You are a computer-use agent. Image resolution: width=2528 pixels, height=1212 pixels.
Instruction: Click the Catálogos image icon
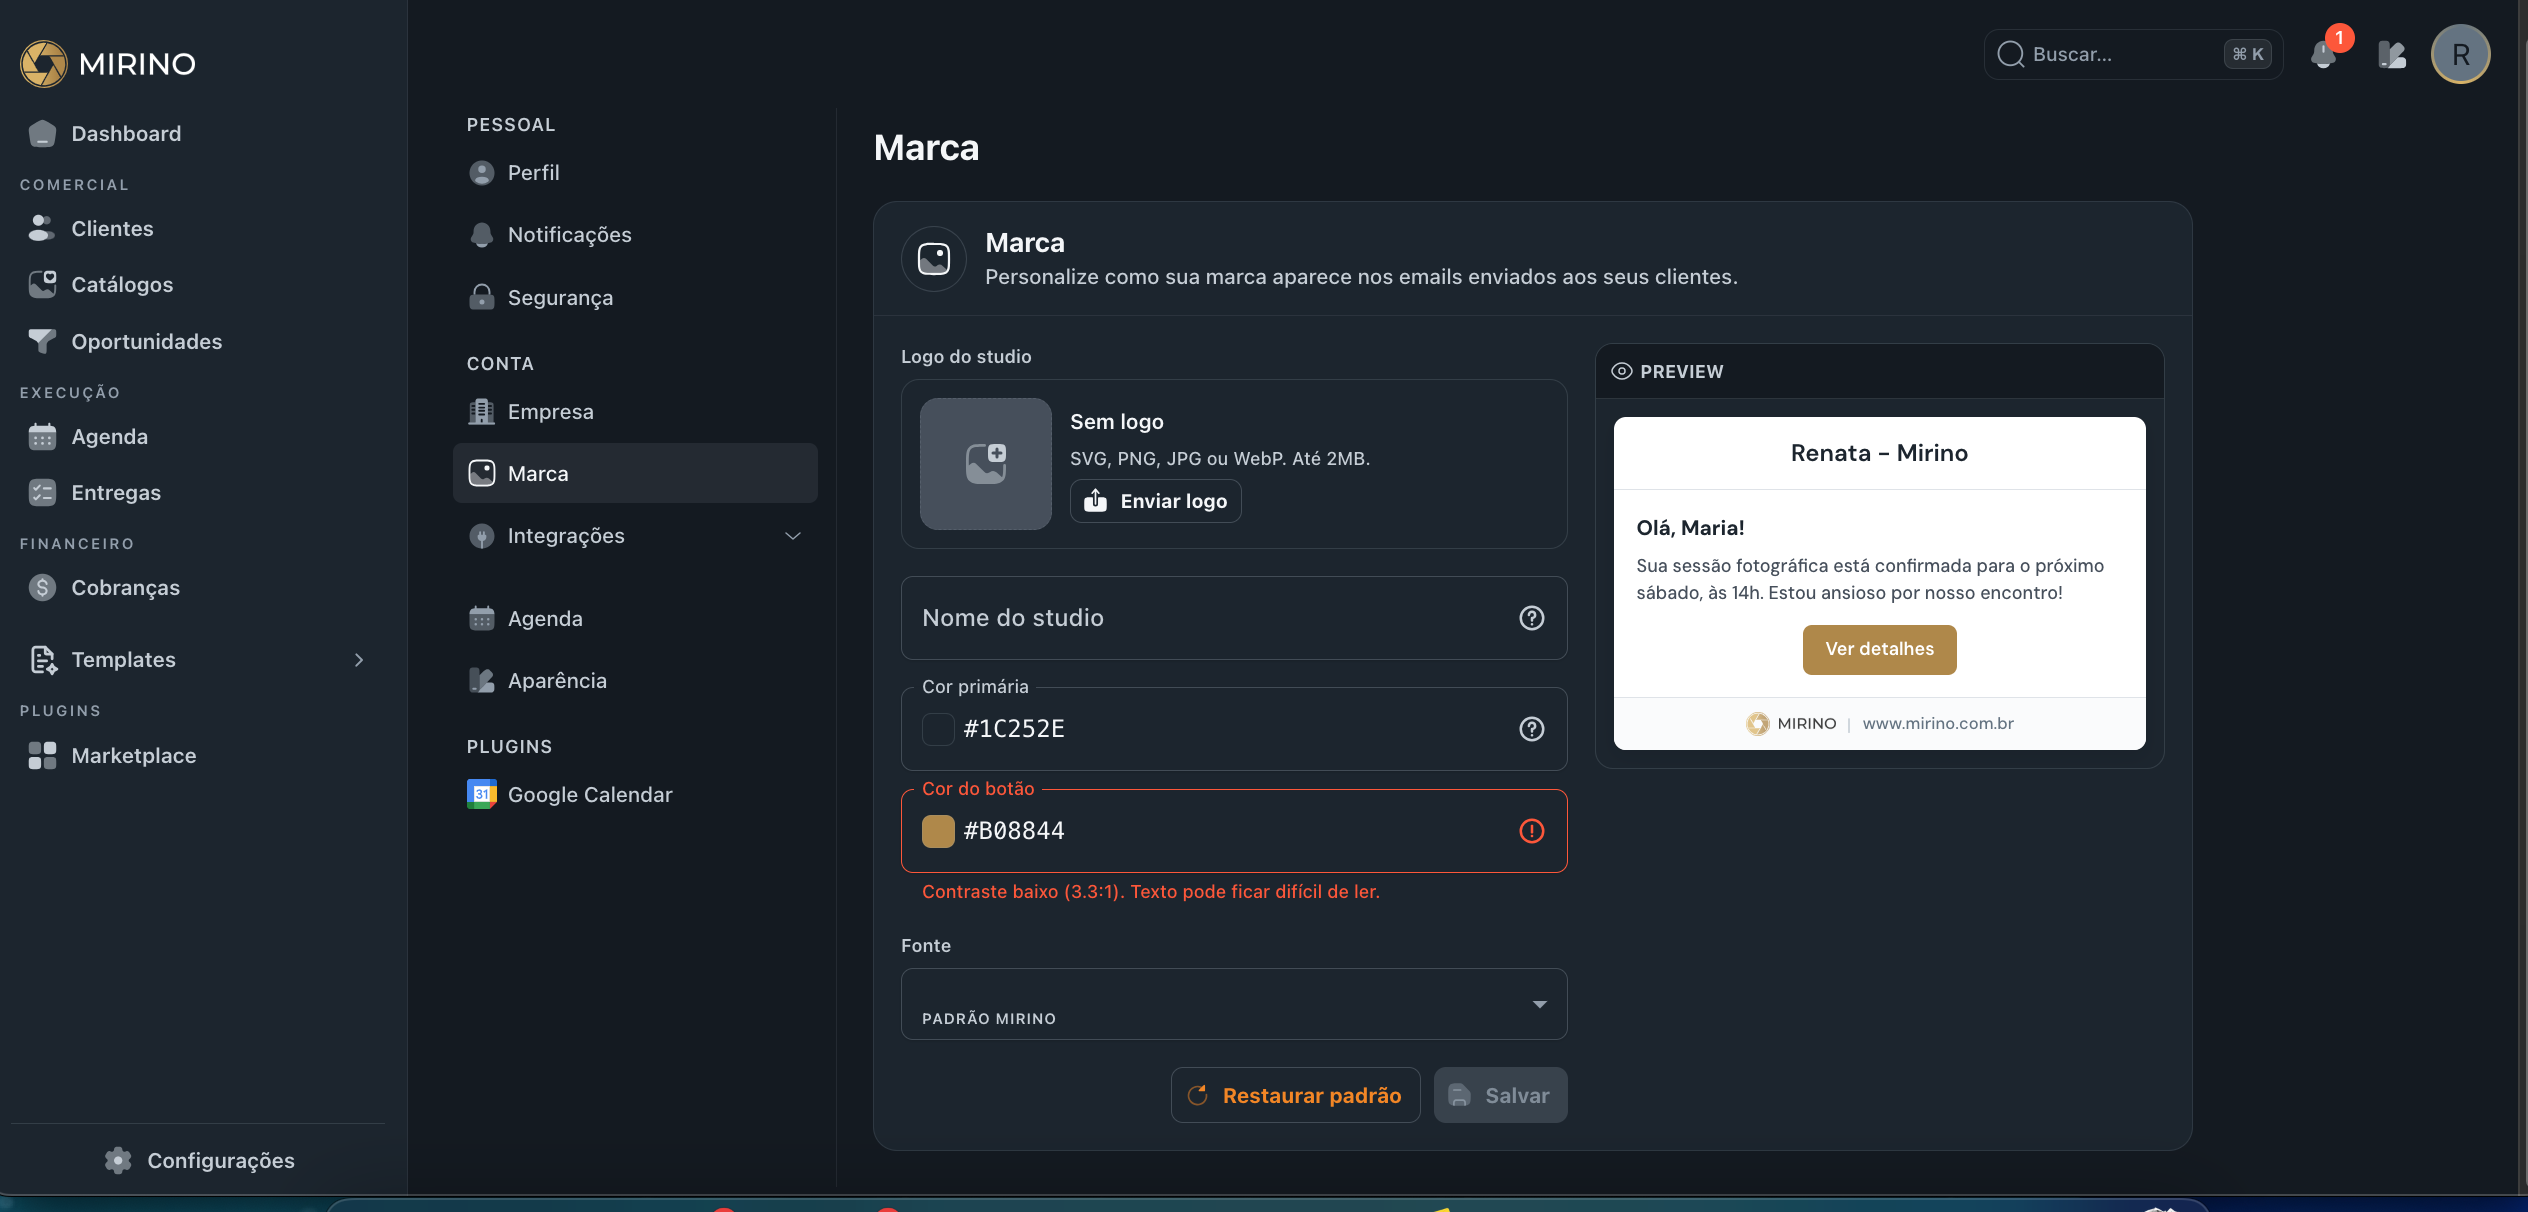(42, 285)
